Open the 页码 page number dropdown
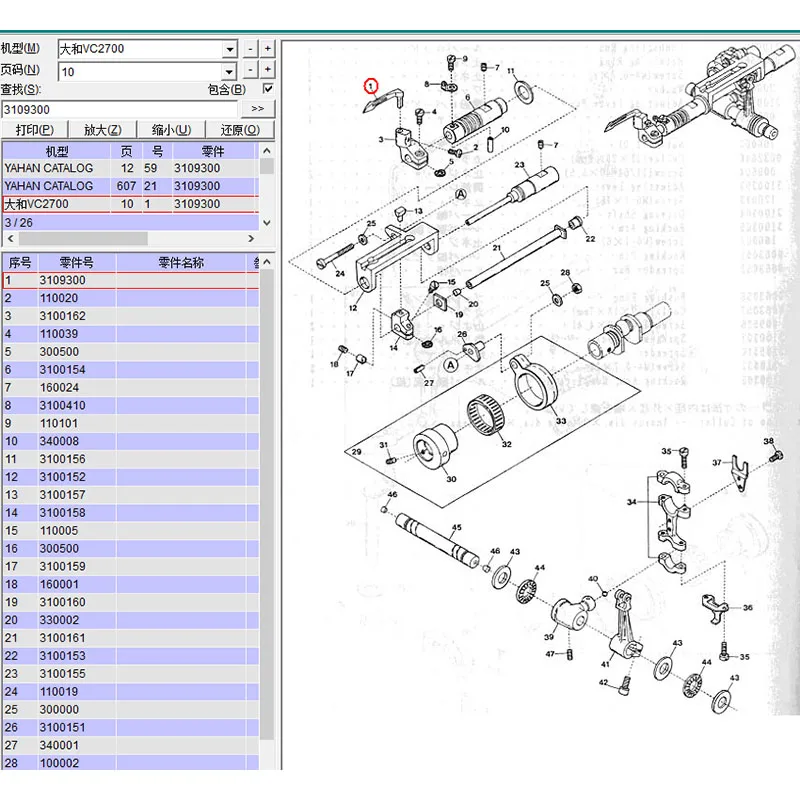This screenshot has height=800, width=800. 229,71
